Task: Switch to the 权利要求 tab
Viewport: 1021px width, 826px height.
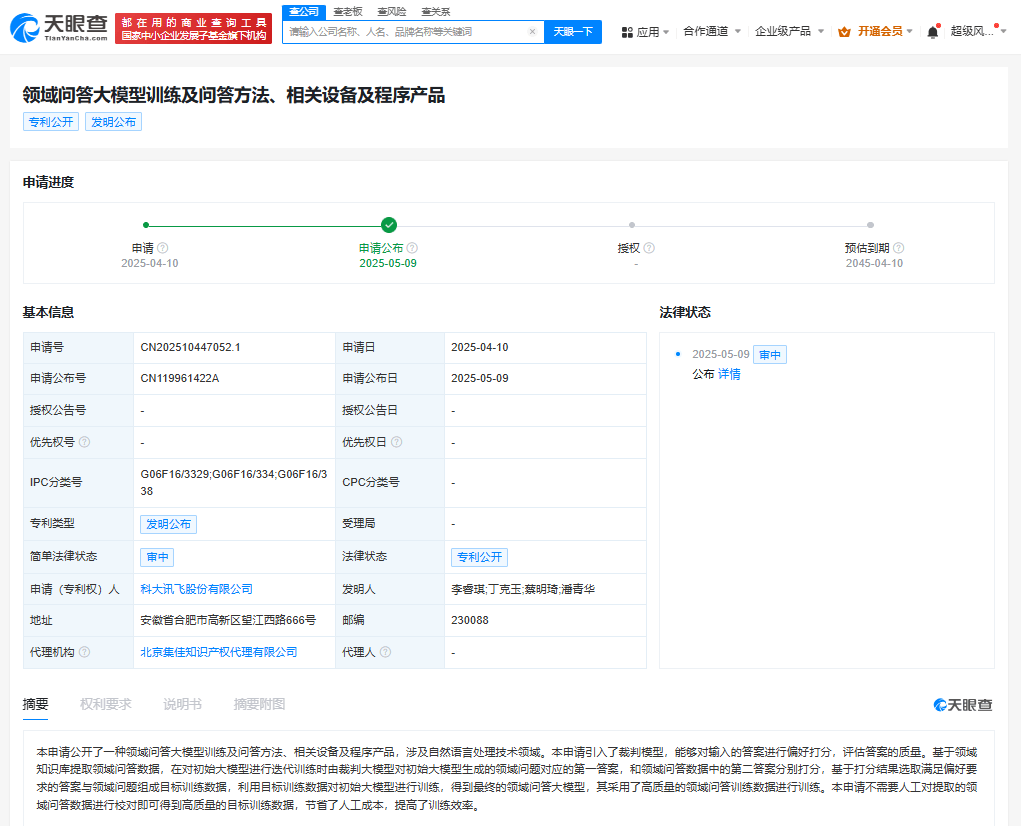Action: [x=105, y=704]
